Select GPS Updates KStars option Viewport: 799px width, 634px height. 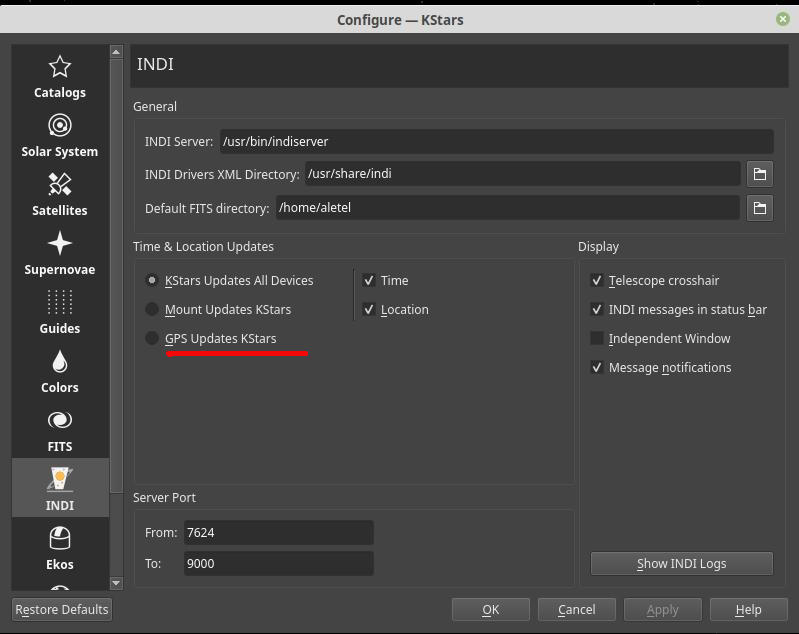pyautogui.click(x=211, y=338)
